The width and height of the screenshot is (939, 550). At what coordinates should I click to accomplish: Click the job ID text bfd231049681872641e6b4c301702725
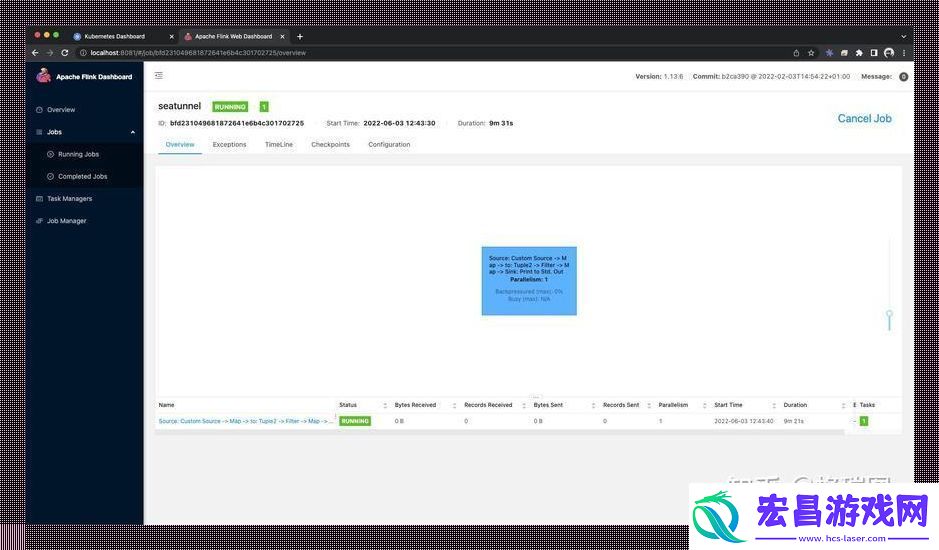point(237,123)
